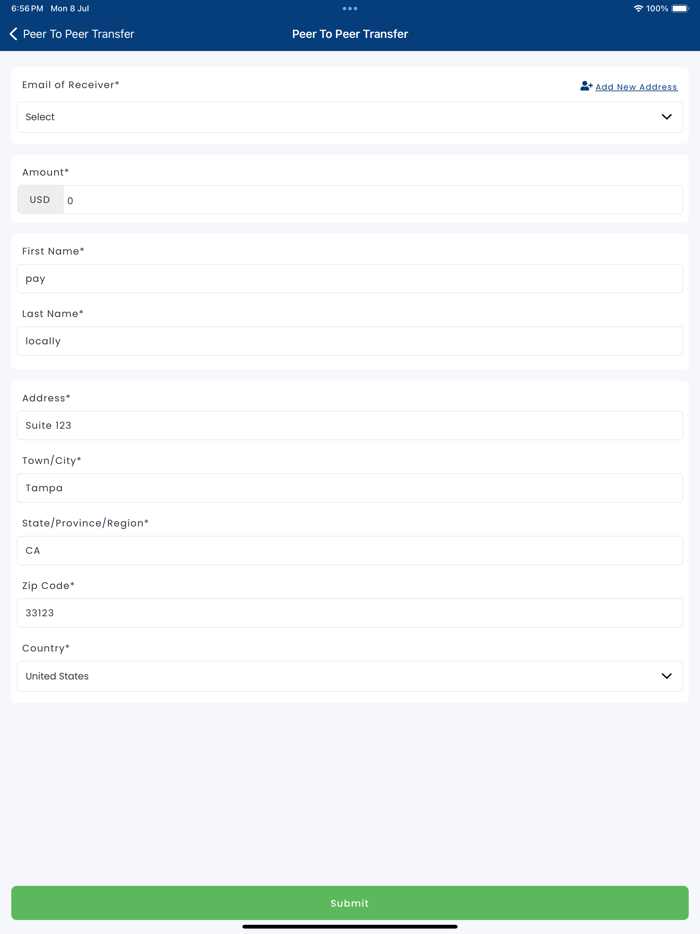Select the Last Name field showing locally
Image resolution: width=700 pixels, height=934 pixels.
coord(350,340)
